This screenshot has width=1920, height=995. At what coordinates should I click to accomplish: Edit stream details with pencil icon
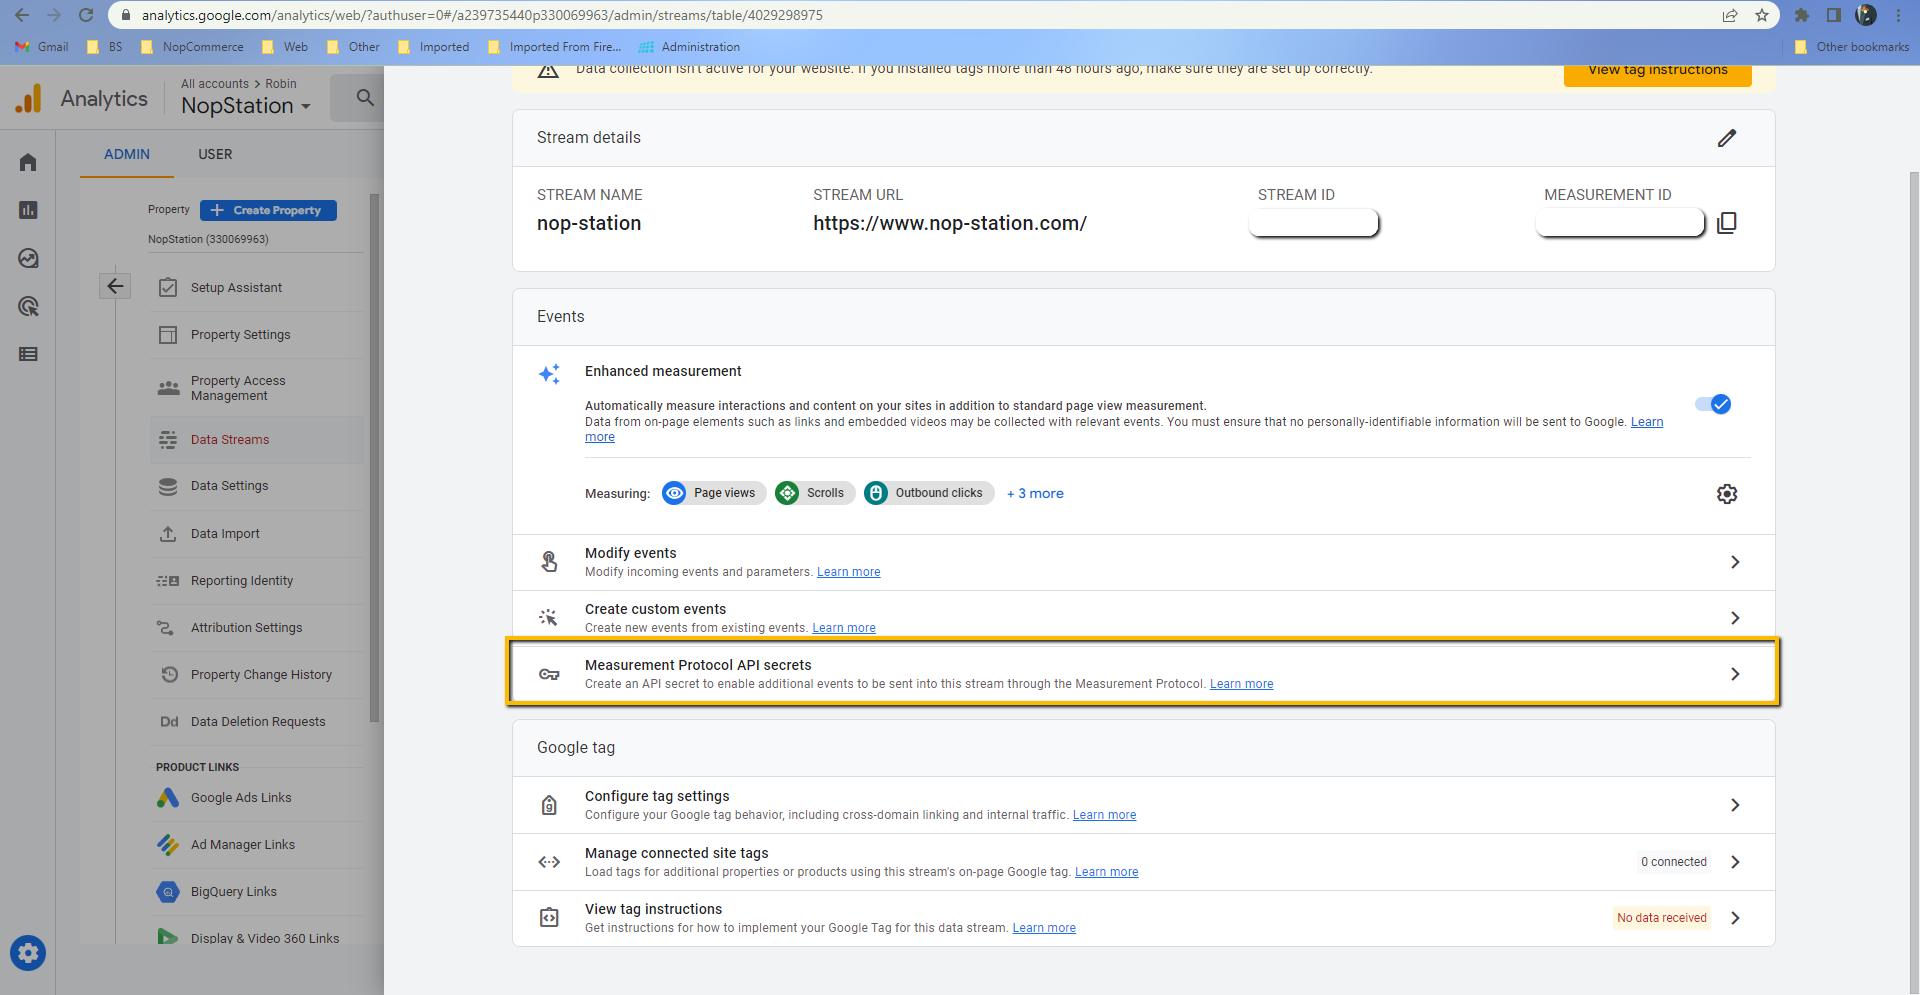1727,138
